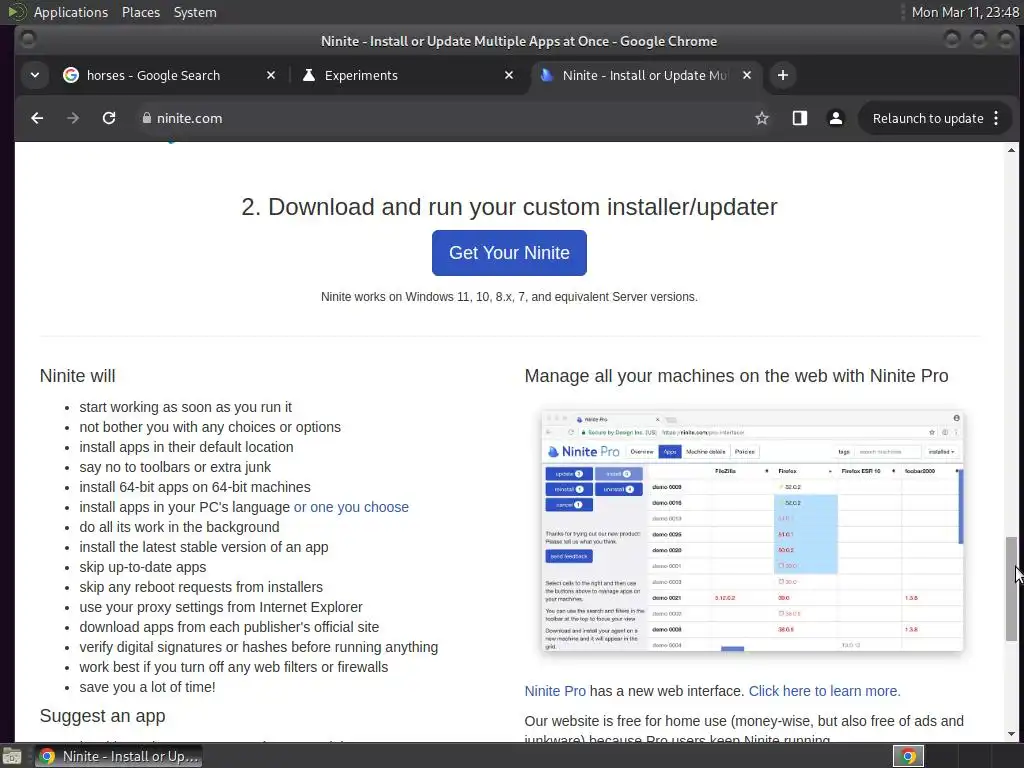
Task: Click the Ninite taskbar window button
Action: 119,756
